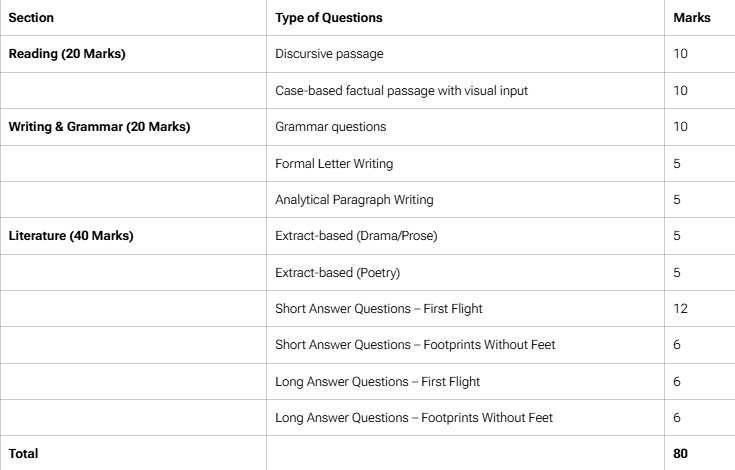
Task: Click the Section column header
Action: (x=31, y=18)
